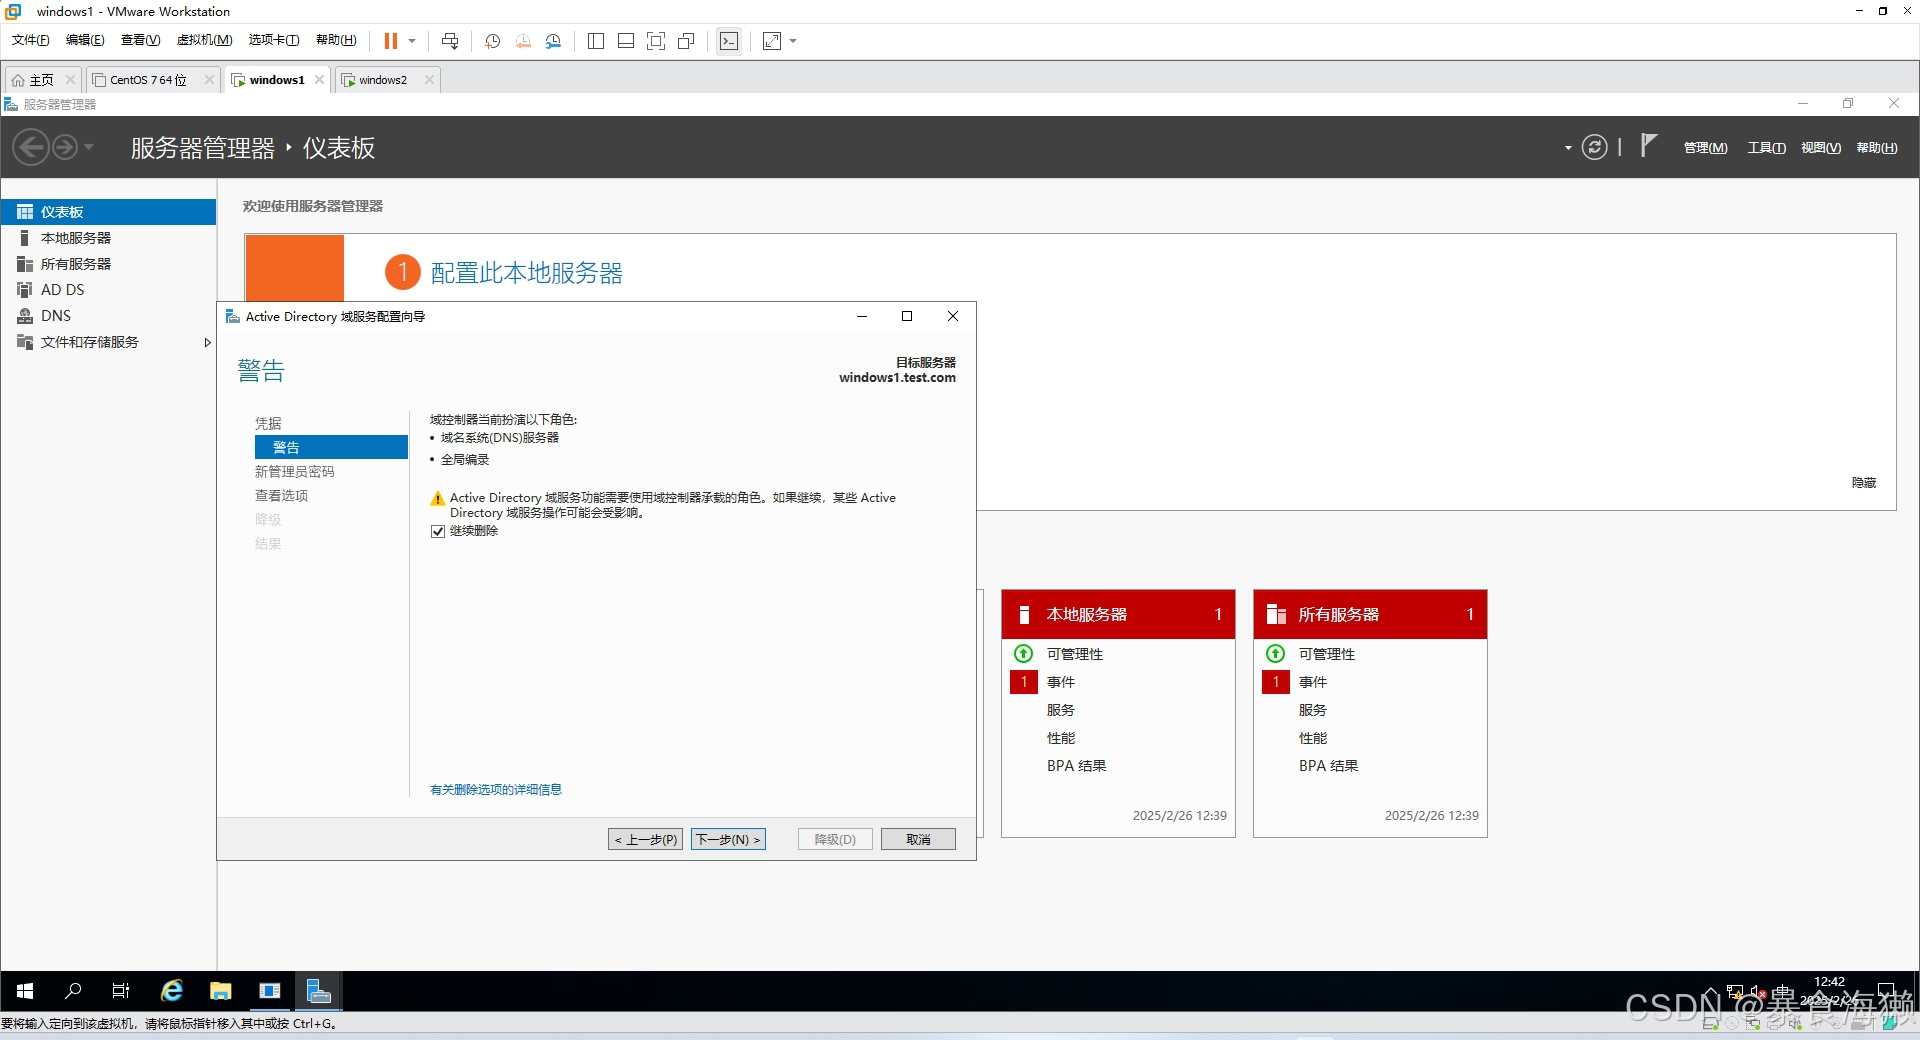The width and height of the screenshot is (1920, 1040).
Task: Click 性能 in the 所有服务器 tile
Action: click(x=1313, y=738)
